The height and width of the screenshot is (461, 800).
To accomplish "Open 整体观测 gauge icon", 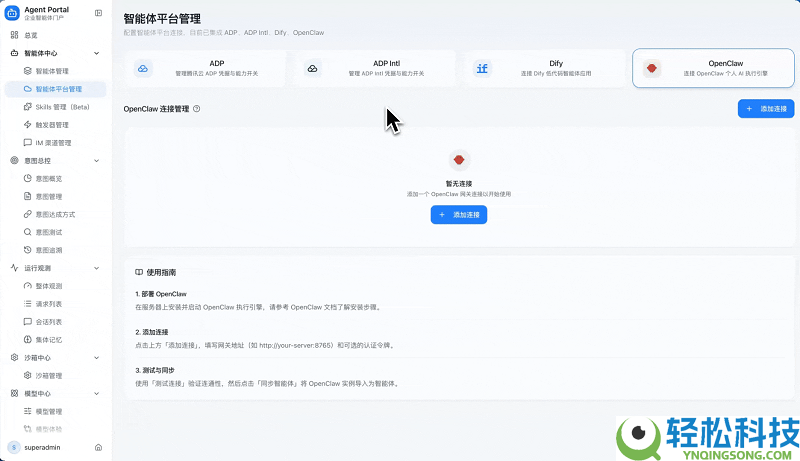I will [28, 286].
